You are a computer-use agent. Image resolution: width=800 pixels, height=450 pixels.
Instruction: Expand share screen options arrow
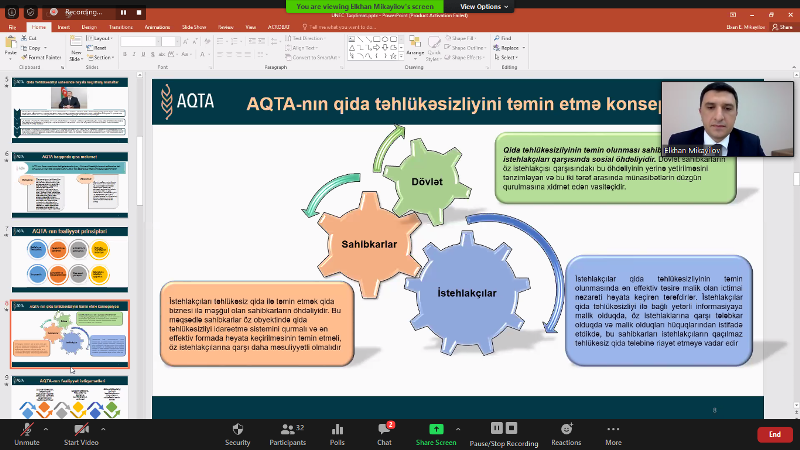click(x=458, y=429)
